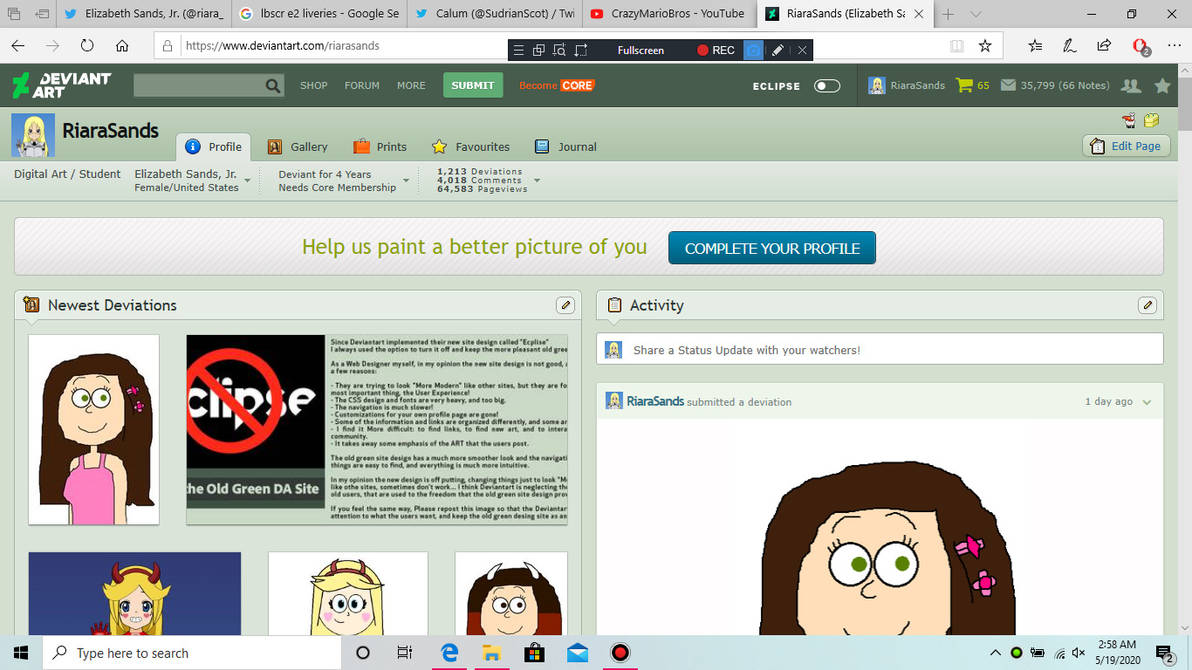Click the RiaraSands link in activity post

pos(655,401)
